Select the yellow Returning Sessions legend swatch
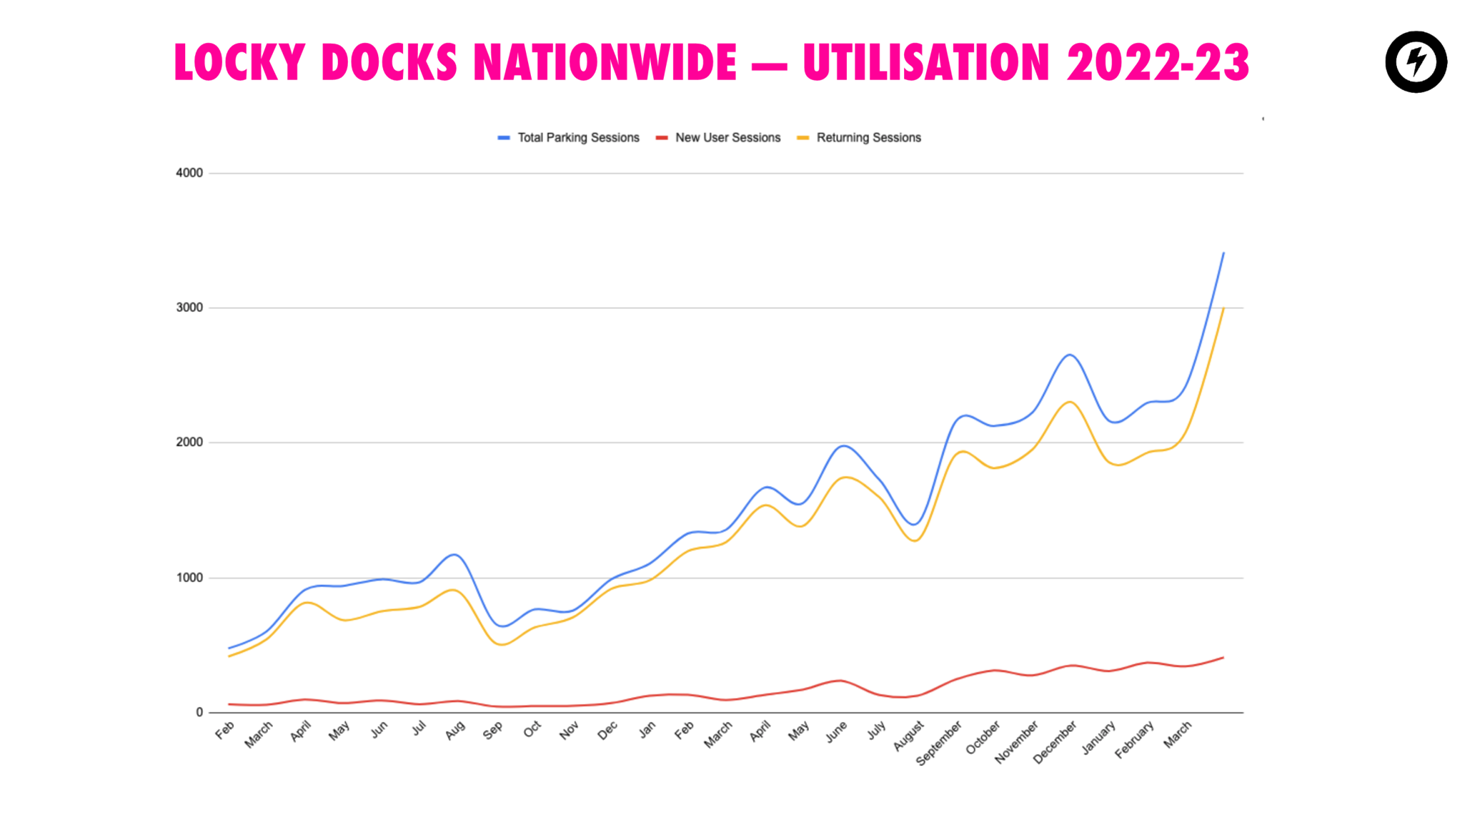The height and width of the screenshot is (827, 1469). point(802,138)
